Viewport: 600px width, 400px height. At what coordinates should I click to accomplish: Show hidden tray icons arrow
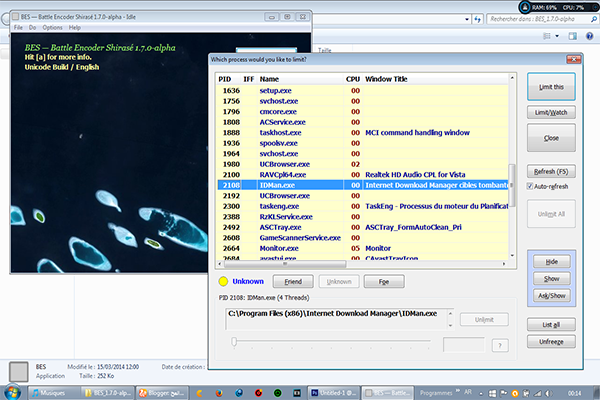coord(481,393)
